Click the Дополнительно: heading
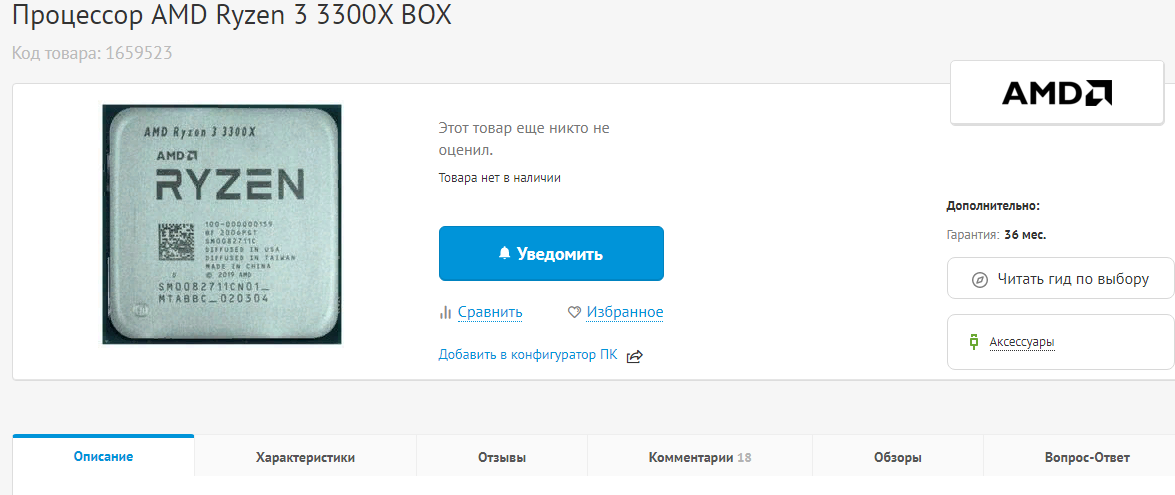The width and height of the screenshot is (1175, 495). tap(993, 206)
